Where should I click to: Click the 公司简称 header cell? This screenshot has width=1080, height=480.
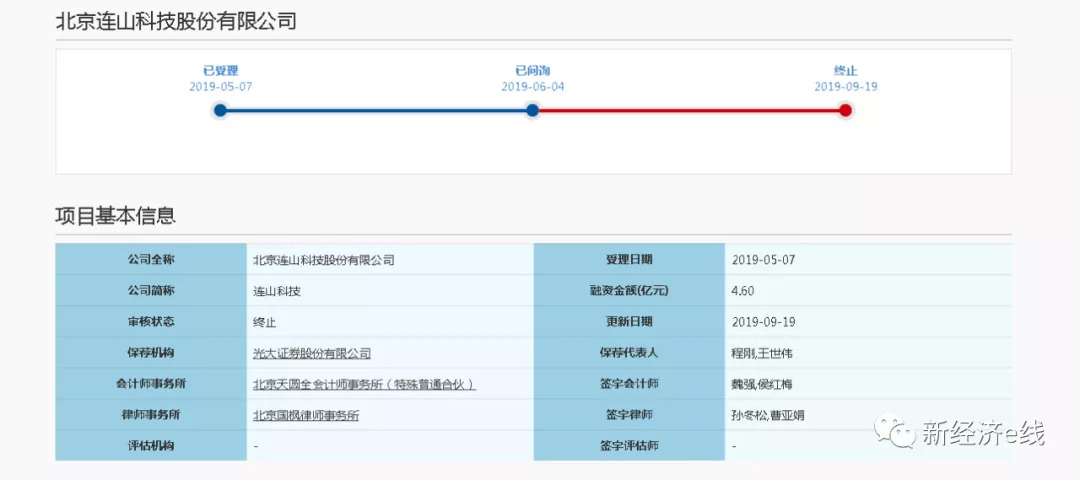click(151, 291)
